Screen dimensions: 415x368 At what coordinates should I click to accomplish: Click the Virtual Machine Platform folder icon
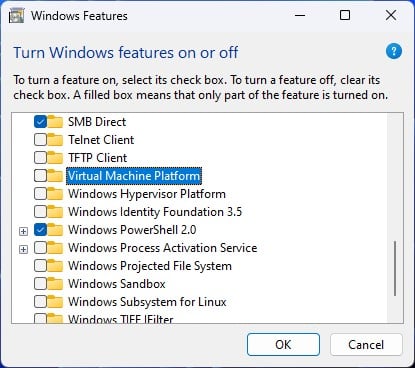click(55, 176)
